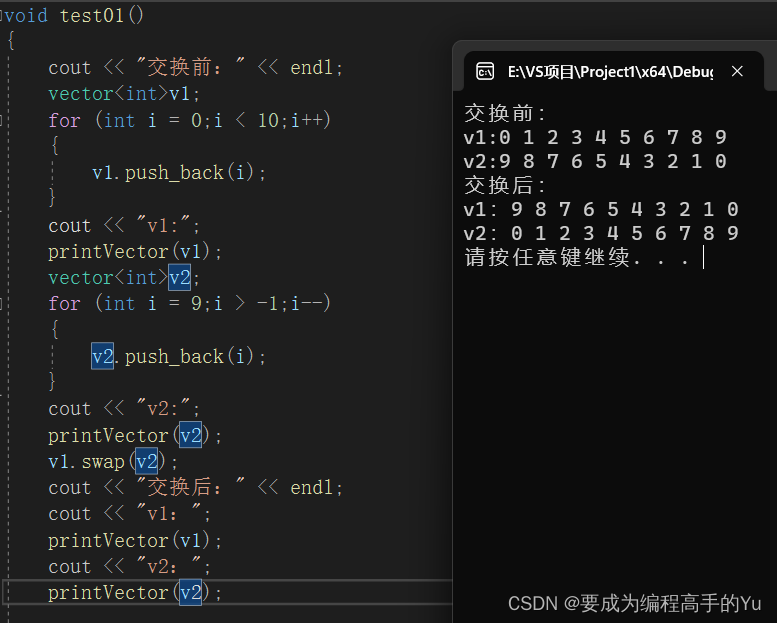
Task: Click the loop line 'for (int i = 9;i > -1;i--)'
Action: click(189, 303)
